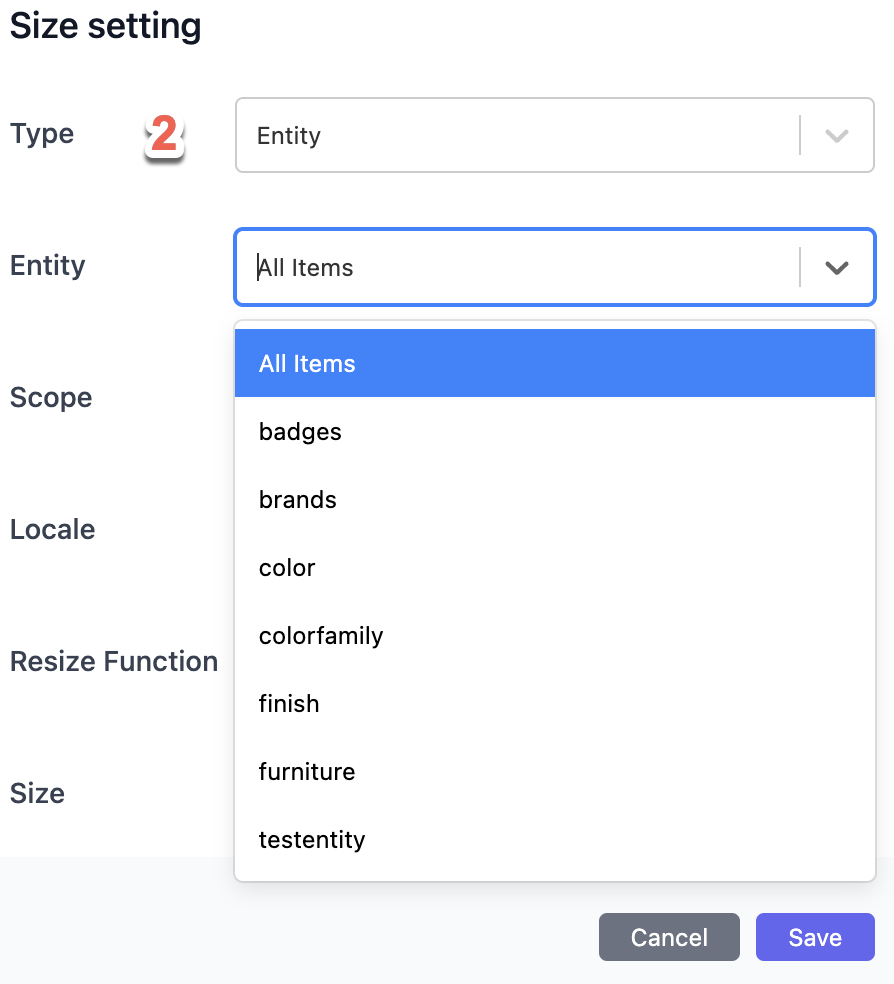The width and height of the screenshot is (894, 984).
Task: Select the "color" entity option
Action: pyautogui.click(x=555, y=567)
